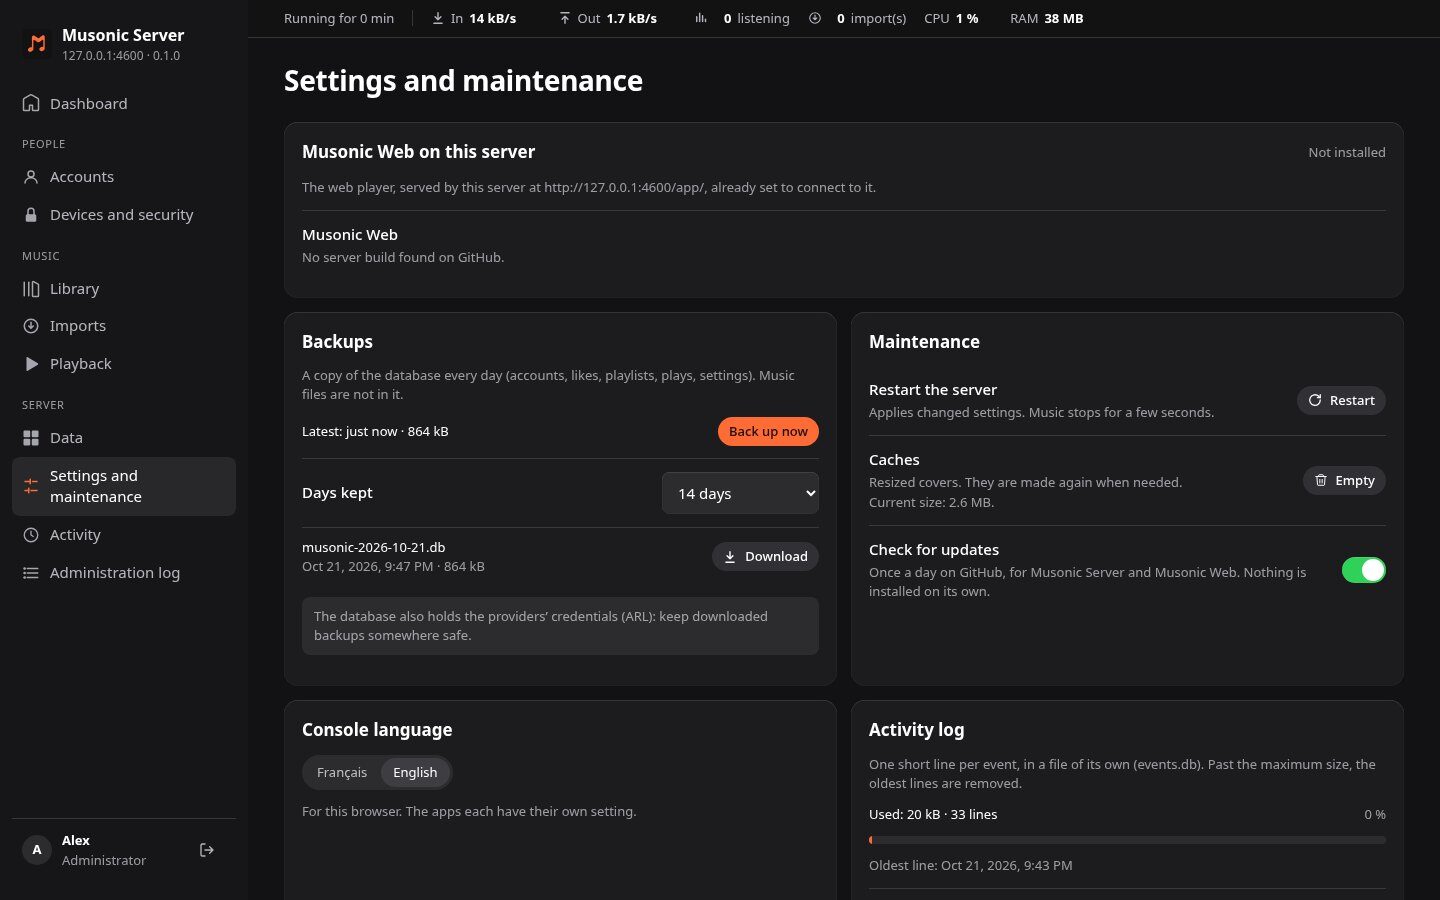Viewport: 1440px width, 900px height.
Task: Open the Accounts page
Action: pos(124,177)
